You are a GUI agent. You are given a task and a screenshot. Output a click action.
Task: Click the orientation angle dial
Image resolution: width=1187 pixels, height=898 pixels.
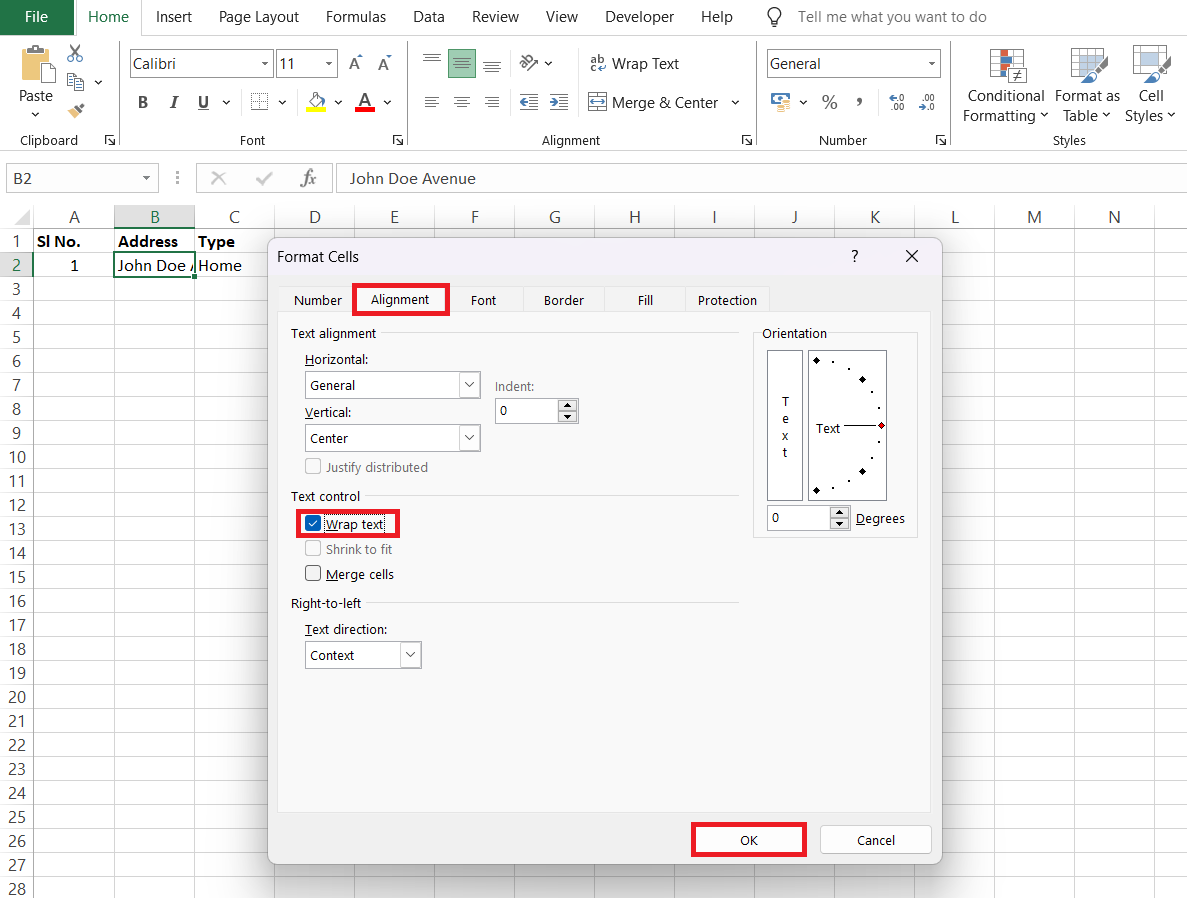click(x=847, y=425)
